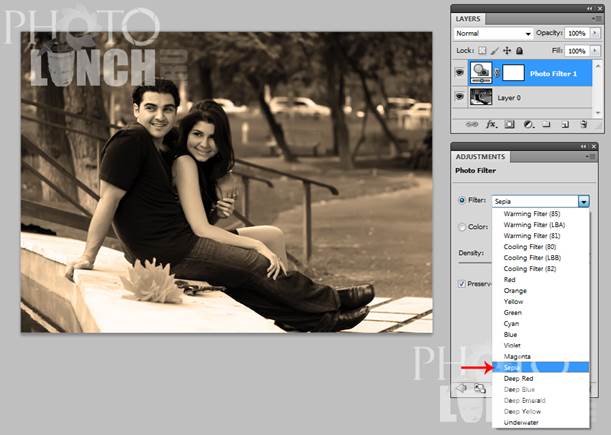Screen dimensions: 611x435
Task: Switch to the LAYERS tab
Action: tap(468, 19)
